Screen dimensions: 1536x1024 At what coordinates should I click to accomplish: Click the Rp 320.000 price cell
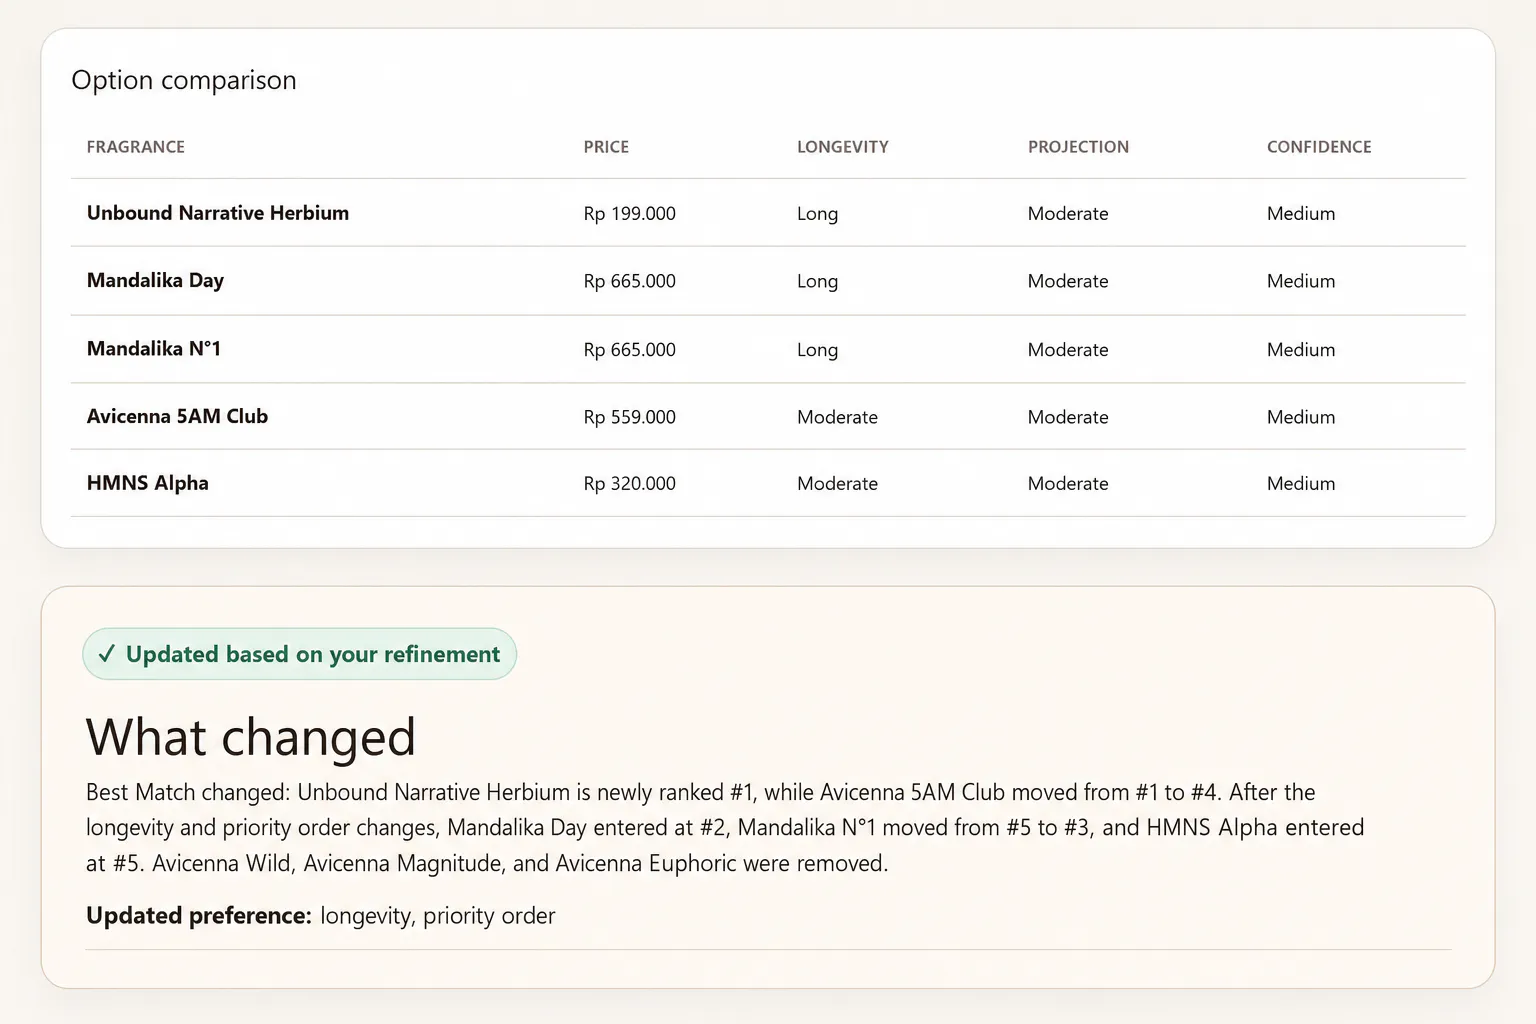pyautogui.click(x=630, y=484)
